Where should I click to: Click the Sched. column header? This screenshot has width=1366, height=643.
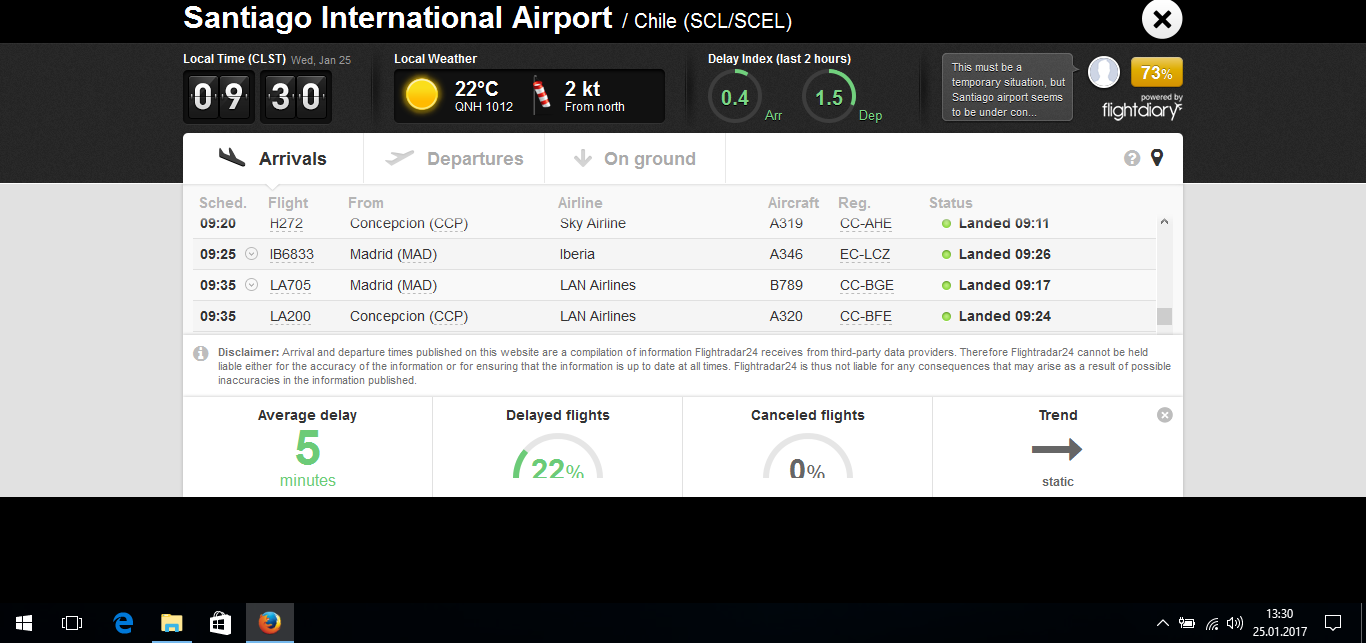coord(223,203)
